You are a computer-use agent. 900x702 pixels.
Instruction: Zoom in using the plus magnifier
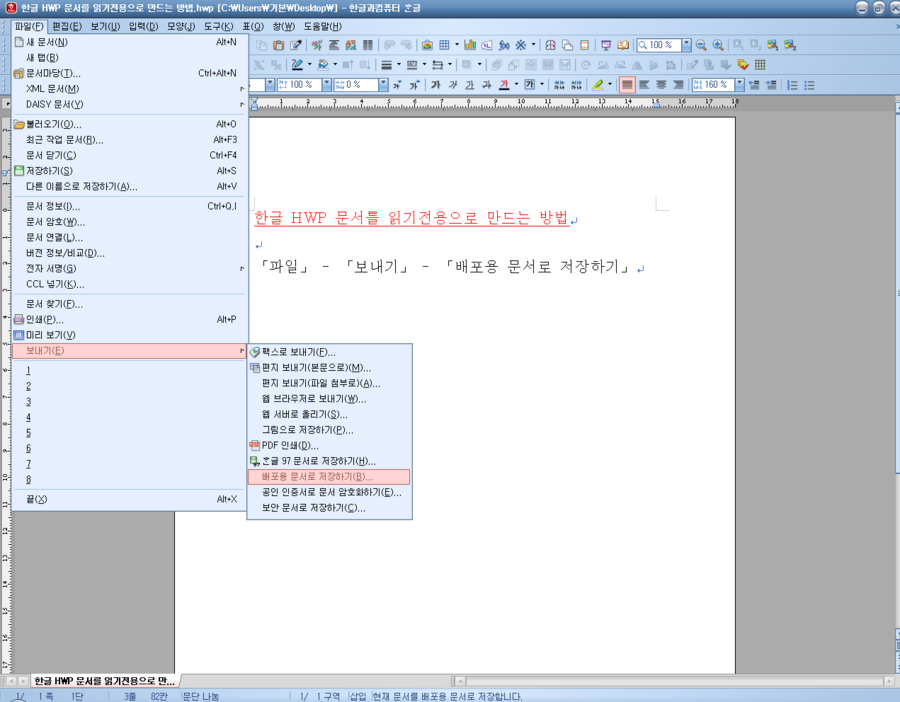(x=717, y=45)
